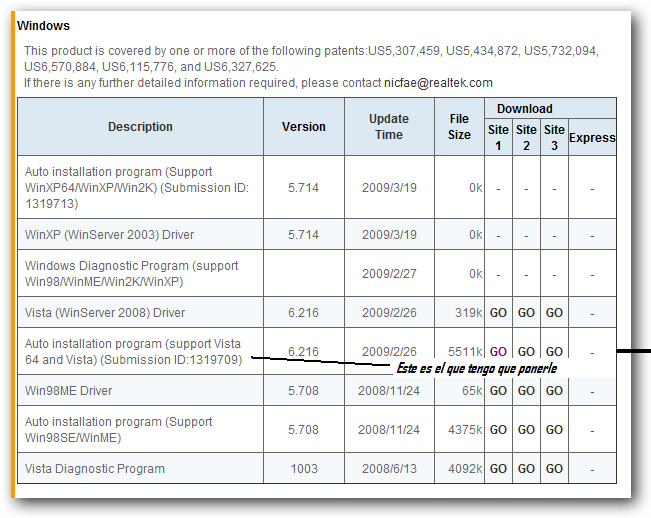Click Site 2 GO for 5511k Vista auto installer
651x518 pixels.
coord(526,352)
